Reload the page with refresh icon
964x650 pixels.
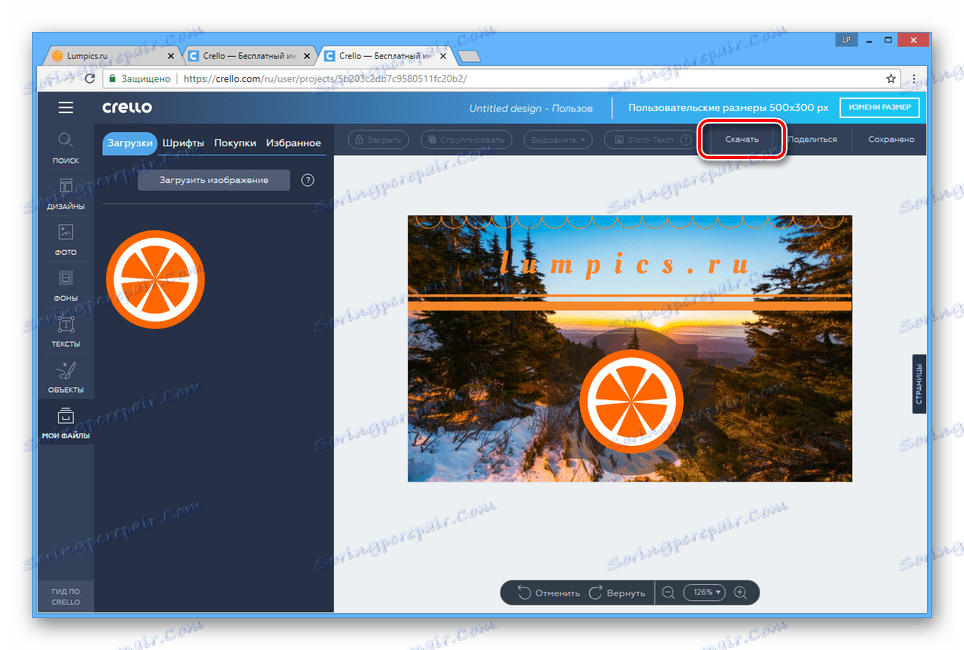[90, 79]
